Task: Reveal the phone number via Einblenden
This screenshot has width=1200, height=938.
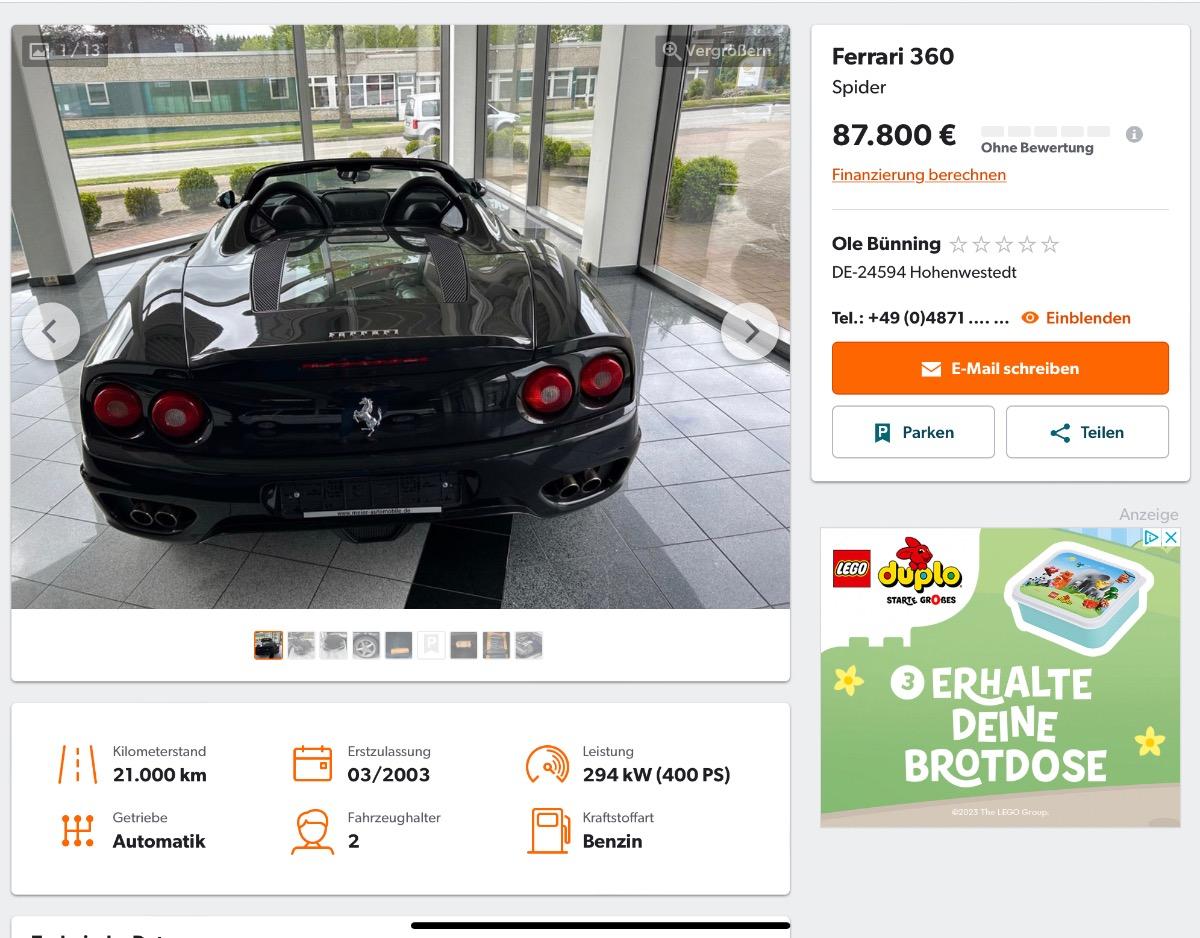Action: pos(1076,318)
